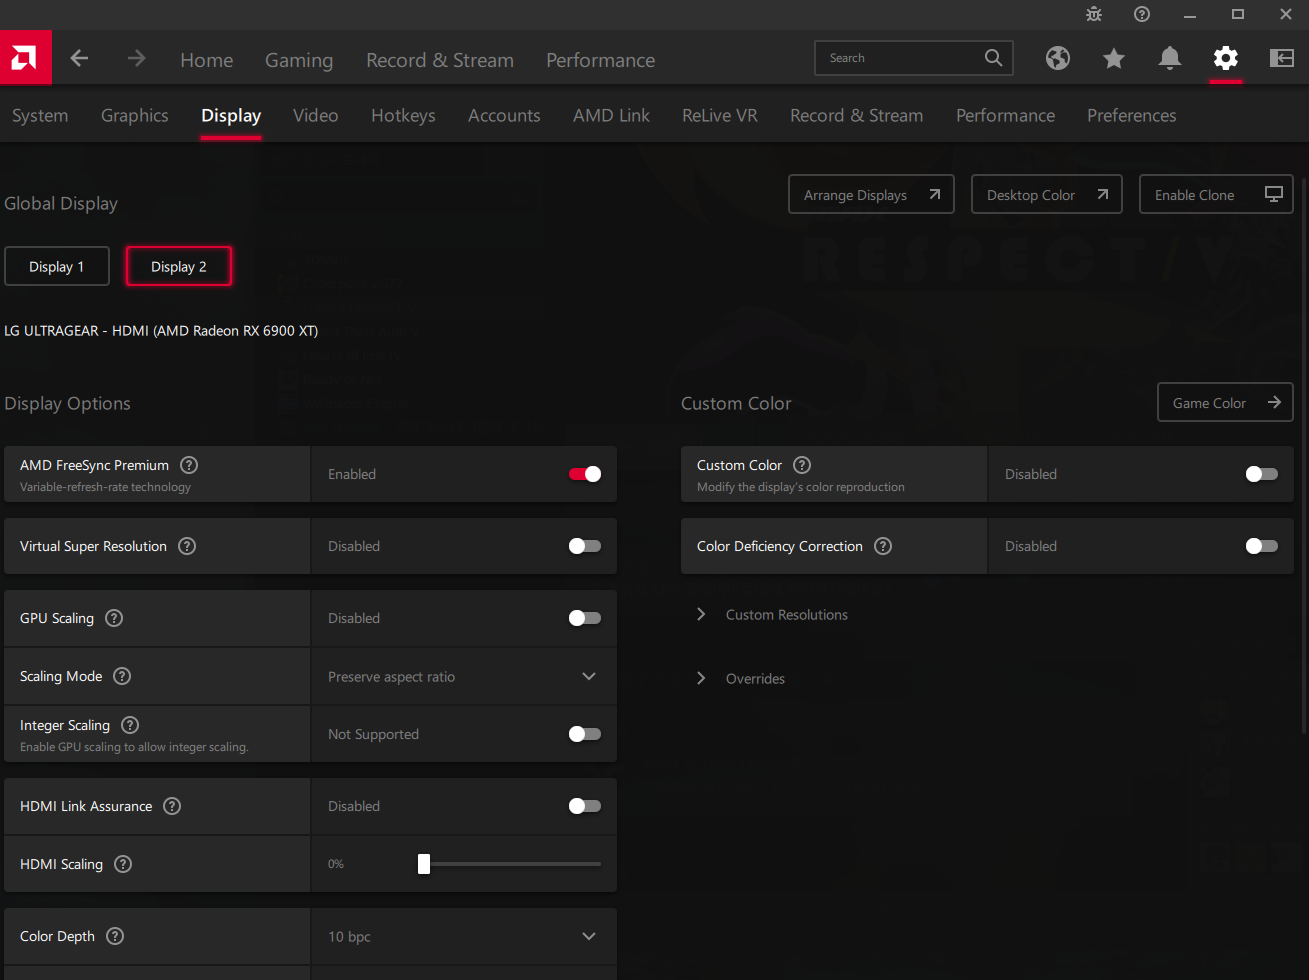Viewport: 1309px width, 980px height.
Task: Show help for Virtual Super Resolution
Action: coord(187,546)
